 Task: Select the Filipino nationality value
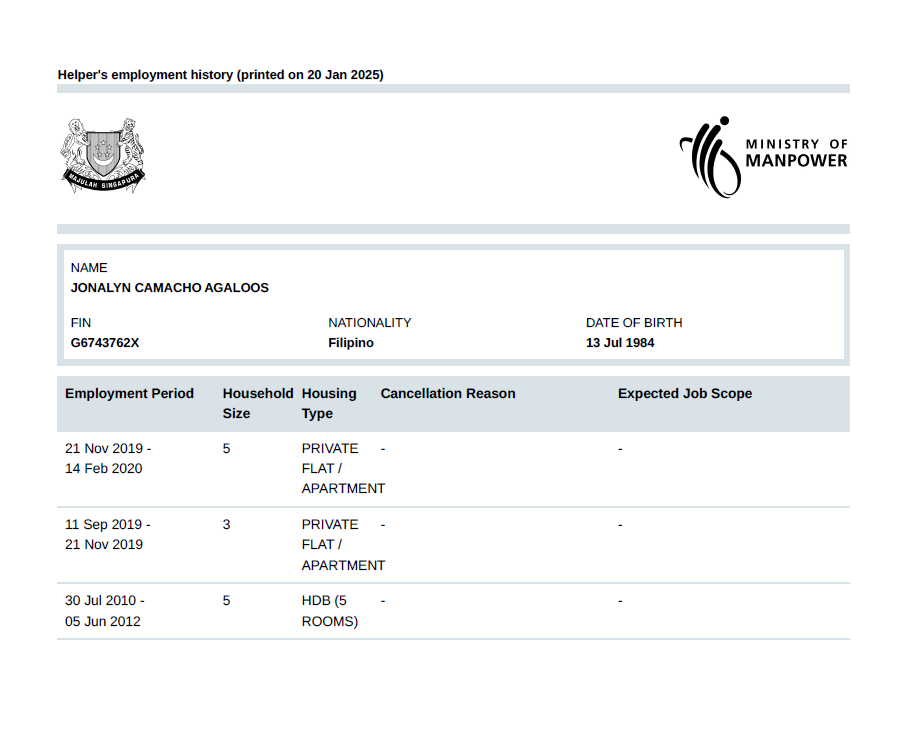[x=351, y=343]
